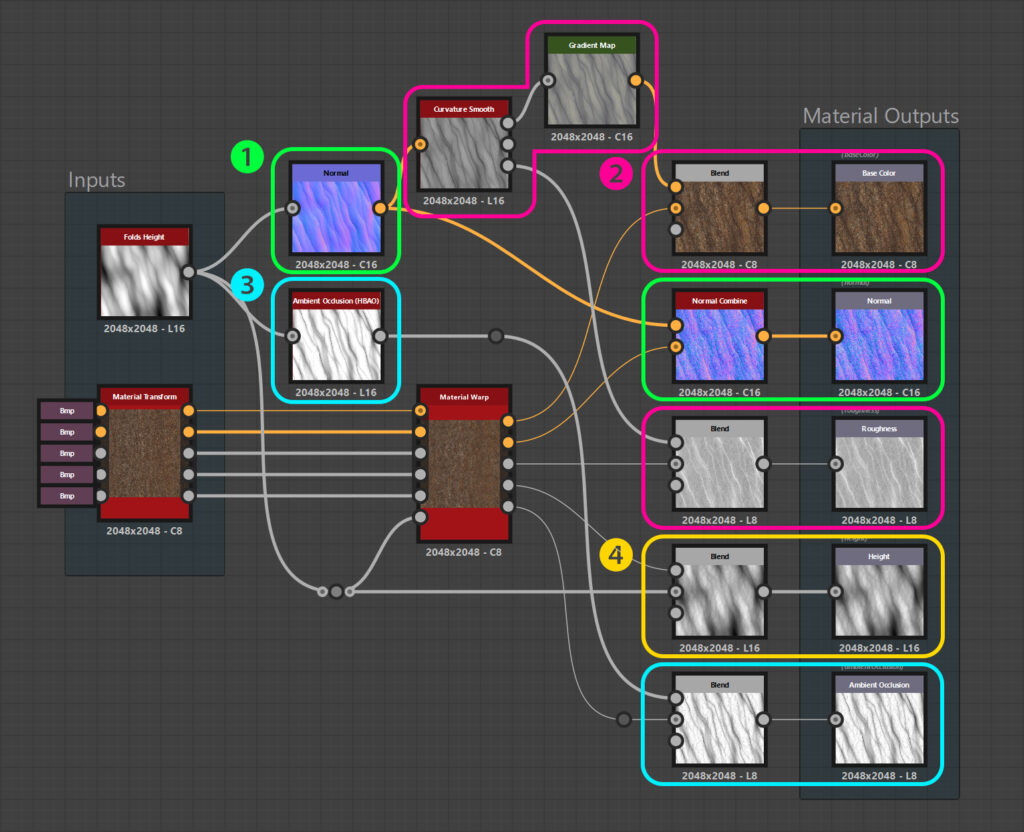Screen dimensions: 1024x832
Task: Click the cyan number 3 badge
Action: (247, 286)
